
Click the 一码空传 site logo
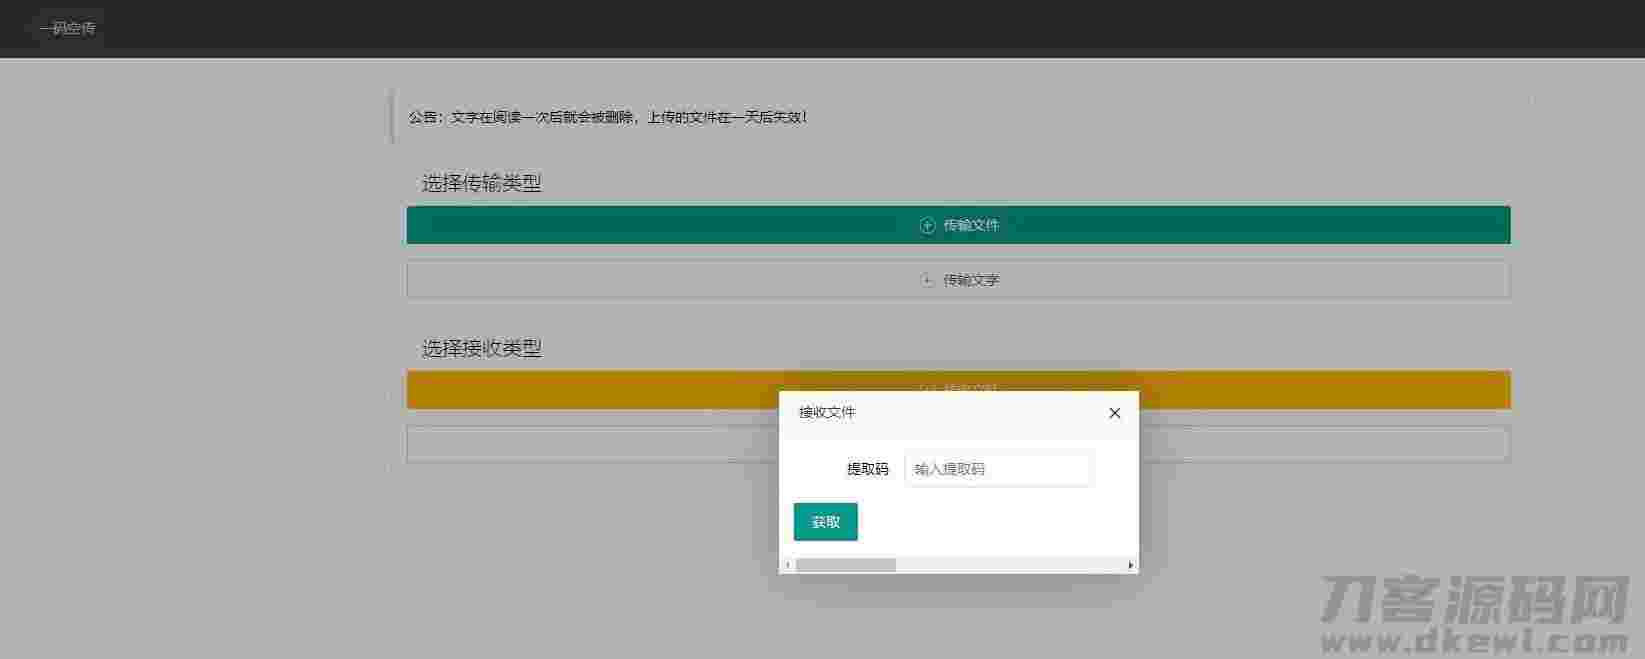67,28
